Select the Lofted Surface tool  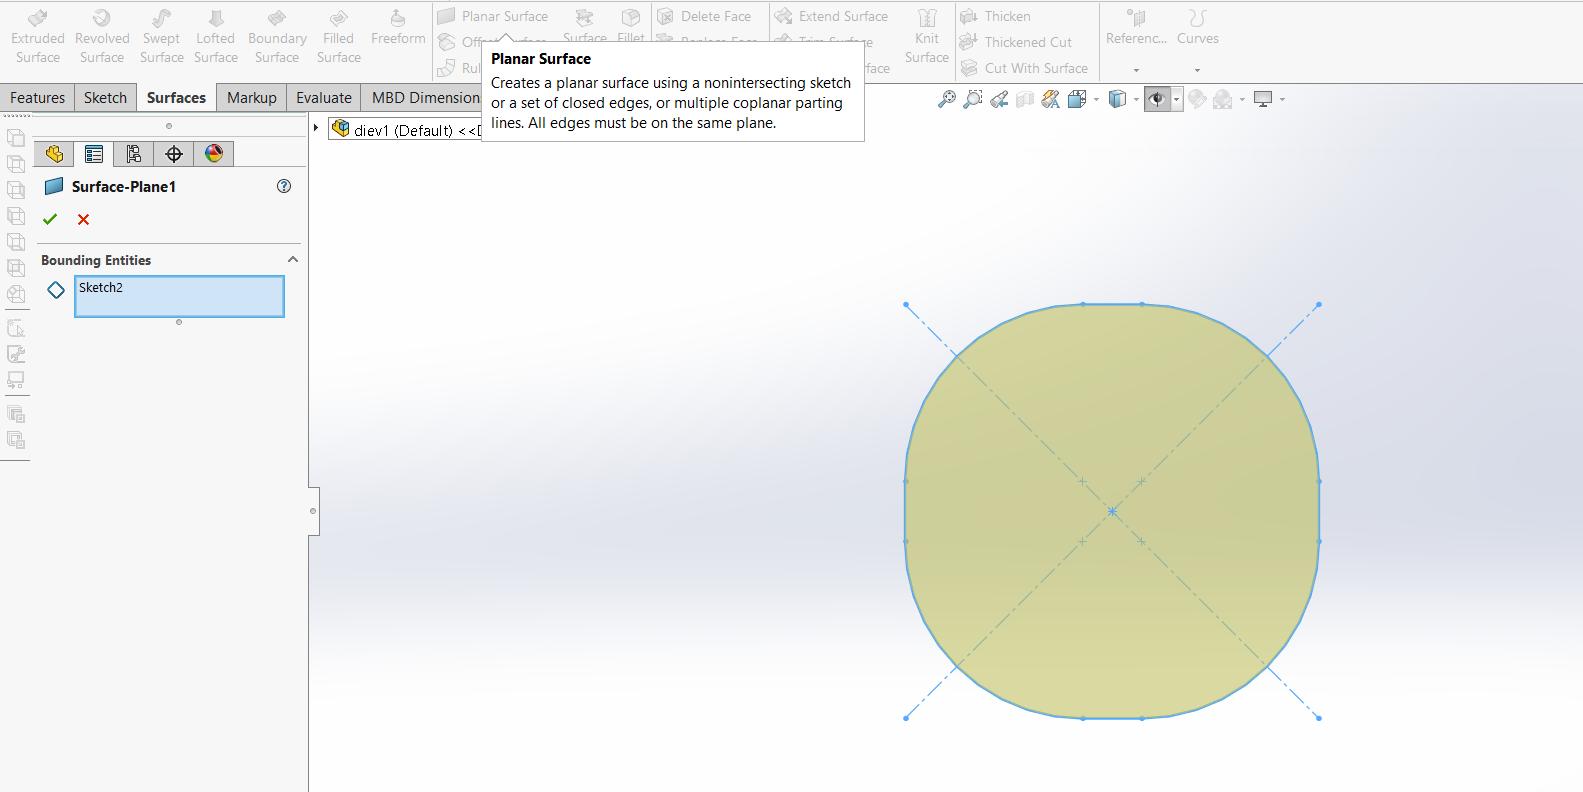[x=215, y=37]
